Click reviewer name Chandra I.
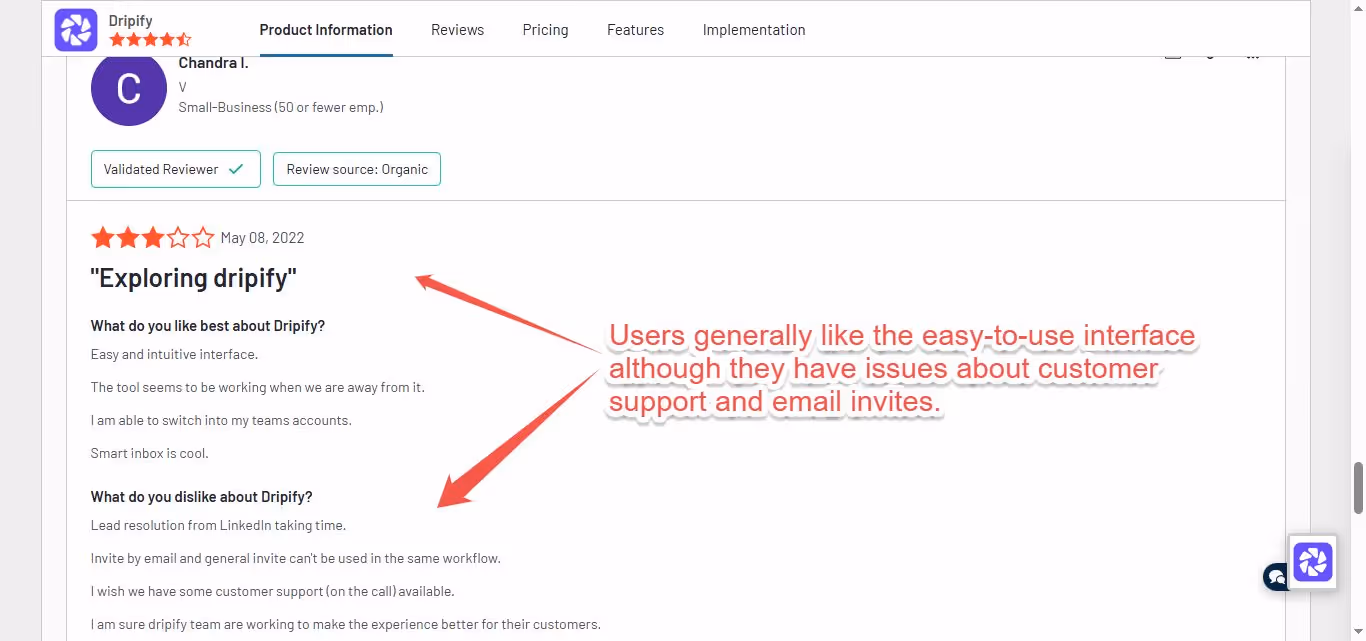 [213, 63]
